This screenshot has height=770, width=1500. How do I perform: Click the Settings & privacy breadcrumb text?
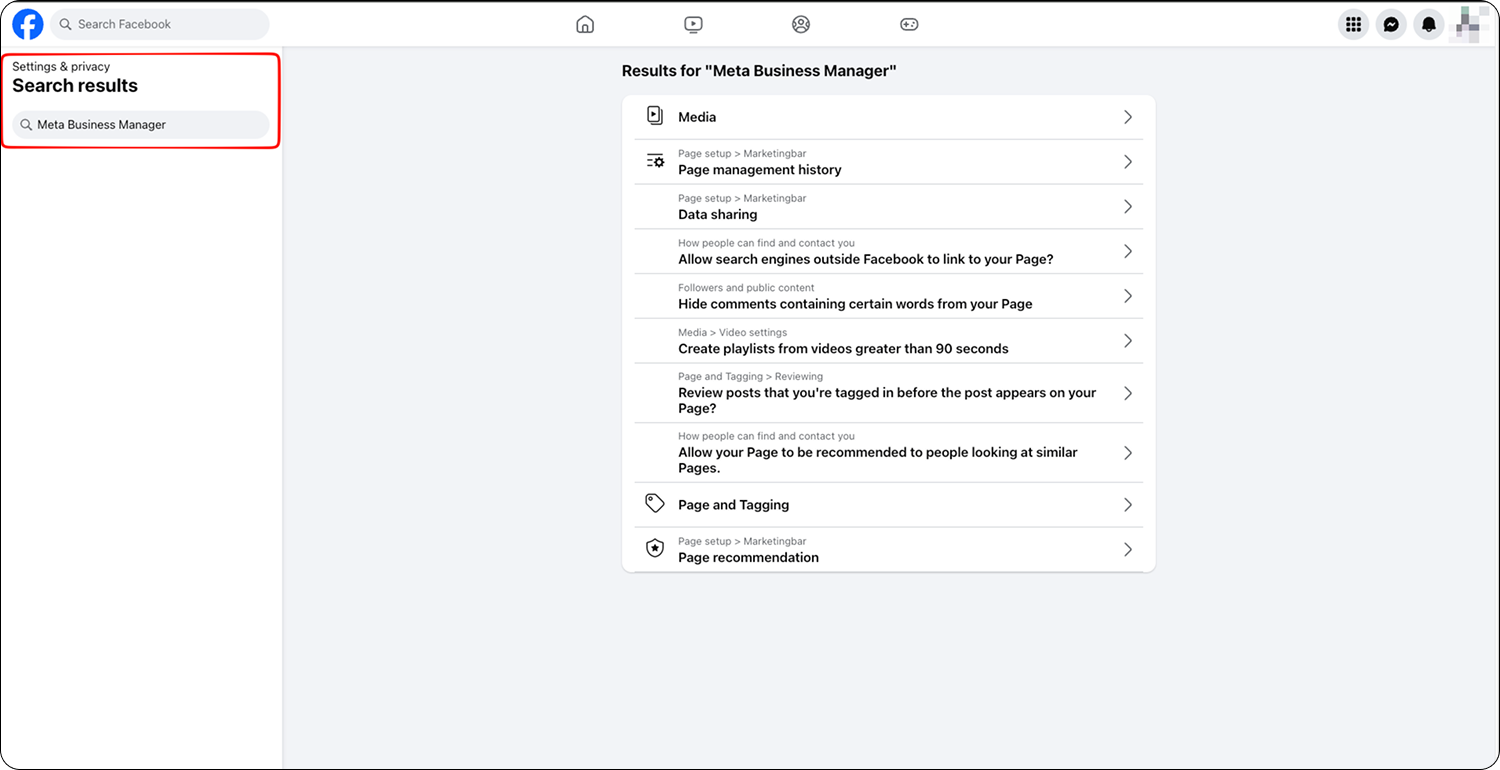coord(61,67)
